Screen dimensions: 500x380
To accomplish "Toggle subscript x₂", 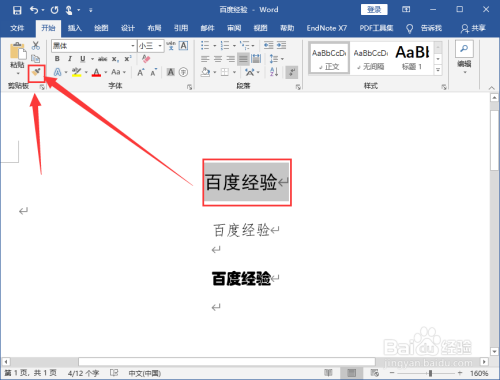I will tap(115, 59).
